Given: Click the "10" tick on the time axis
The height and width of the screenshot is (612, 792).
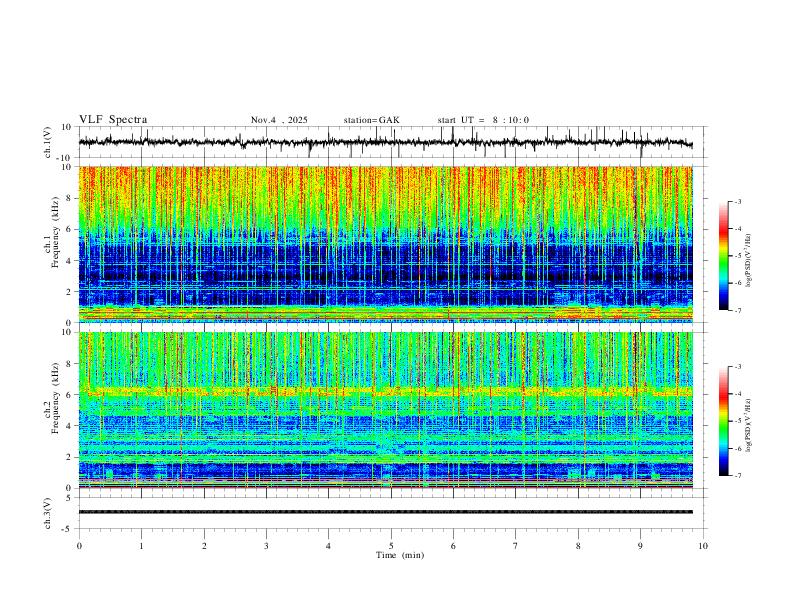Looking at the screenshot, I should [703, 546].
